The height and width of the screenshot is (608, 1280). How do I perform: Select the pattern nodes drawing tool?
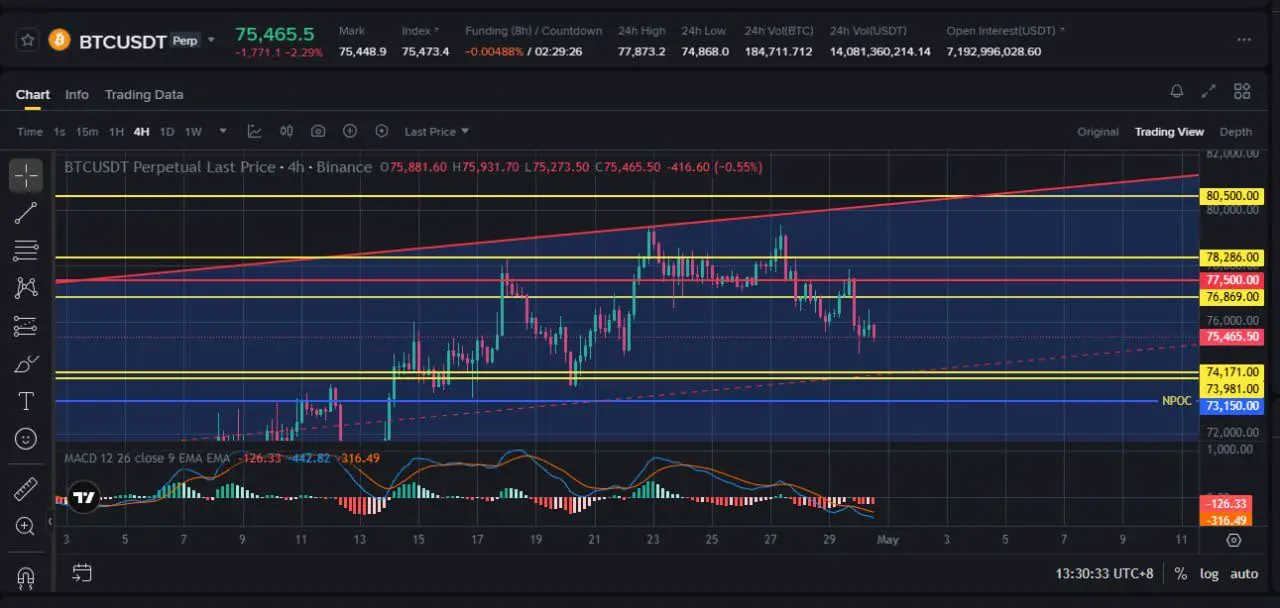pos(26,288)
